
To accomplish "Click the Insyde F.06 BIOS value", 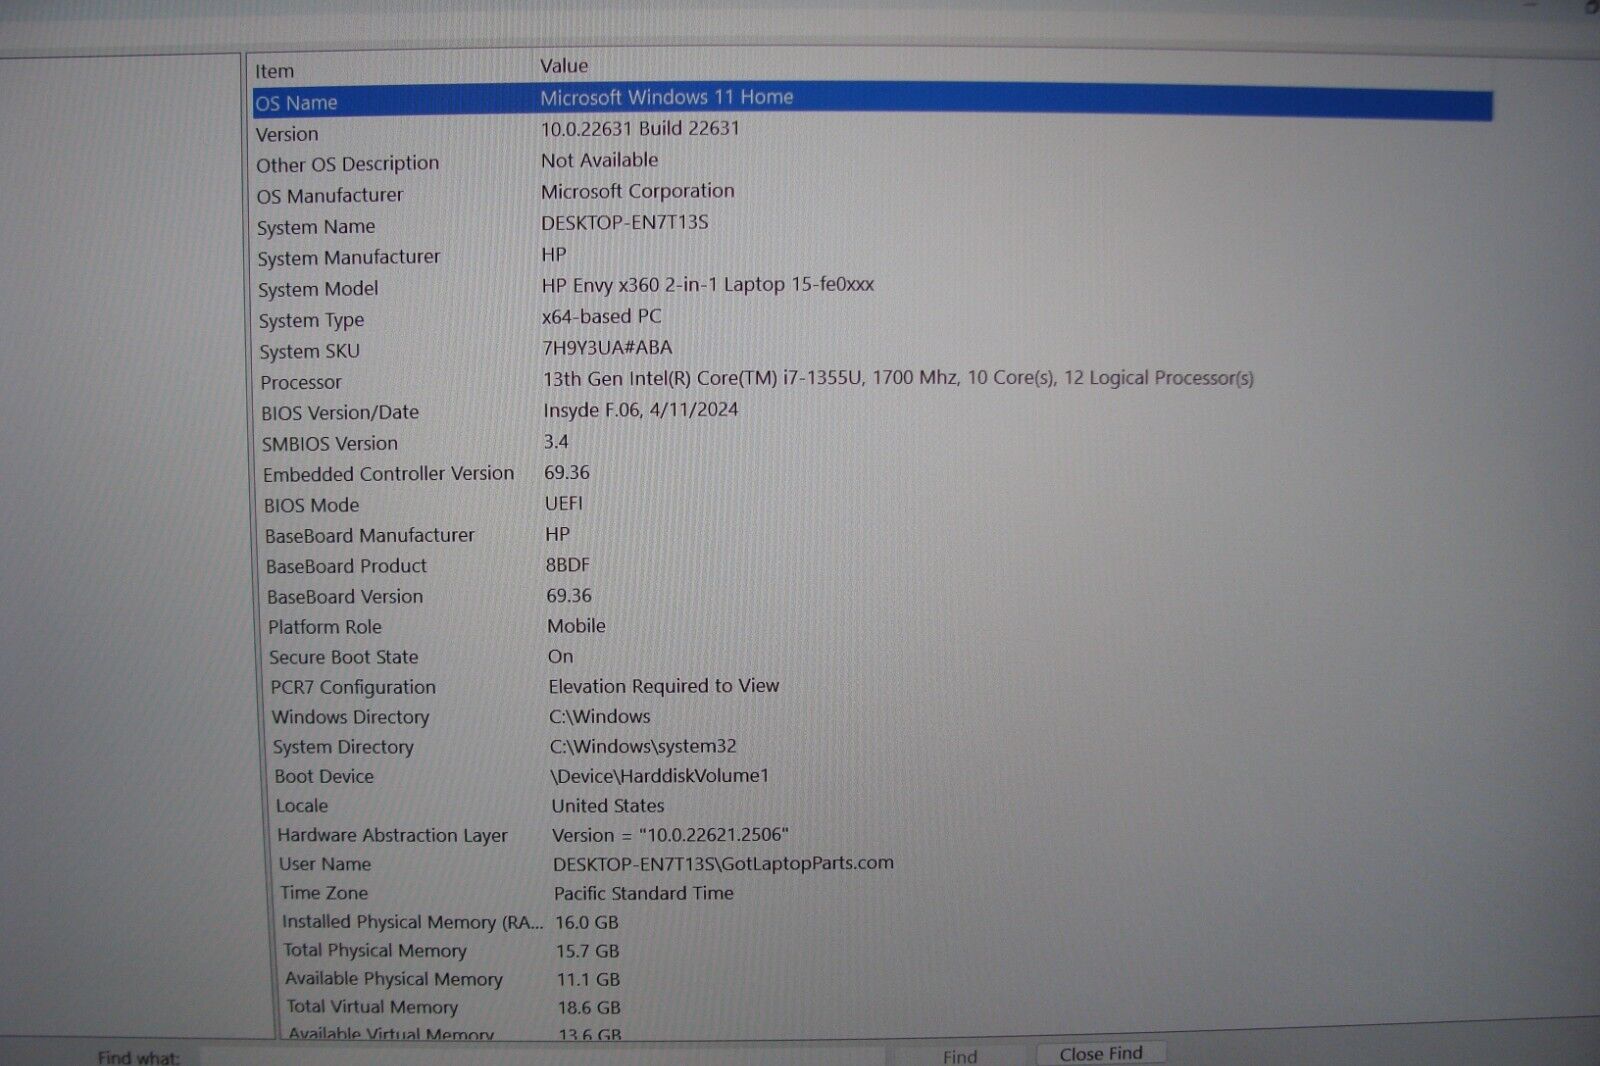I will tap(641, 410).
